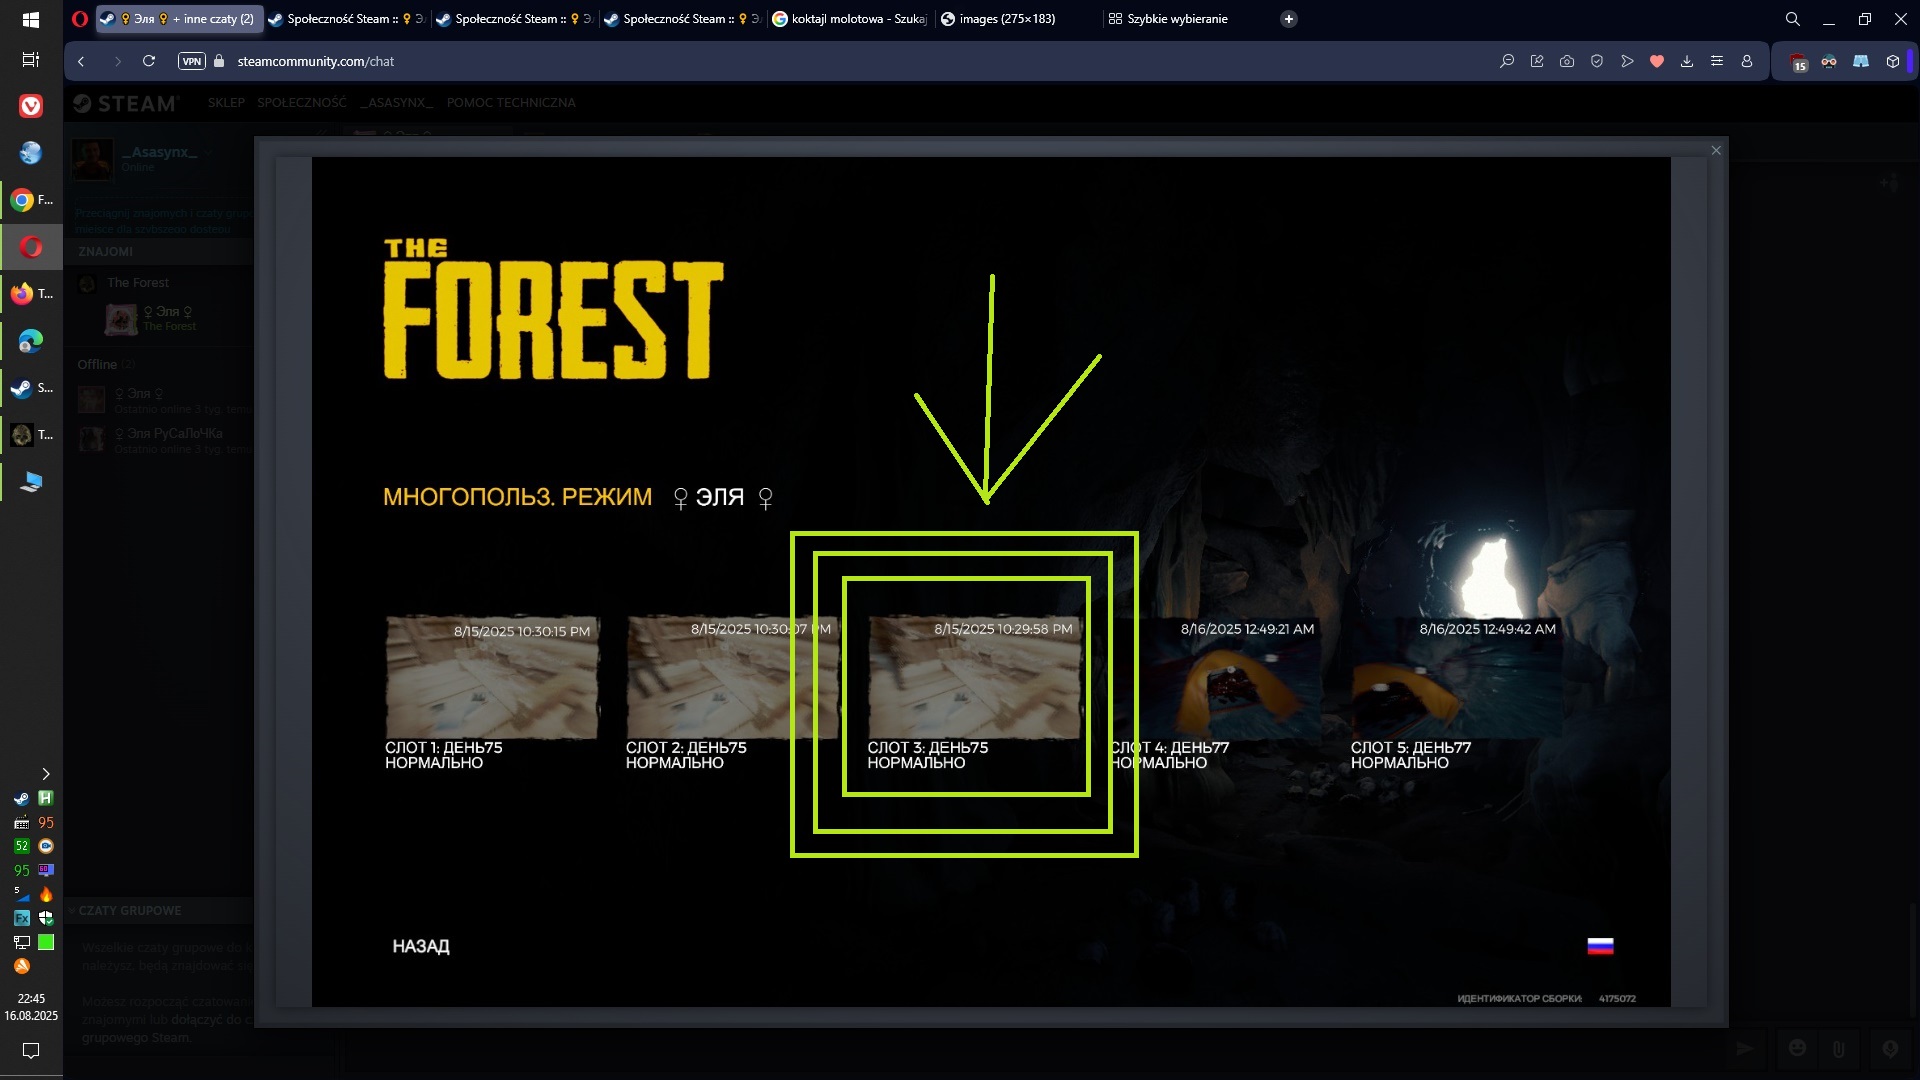
Task: Click the Opera snapshot camera icon
Action: (x=1567, y=61)
